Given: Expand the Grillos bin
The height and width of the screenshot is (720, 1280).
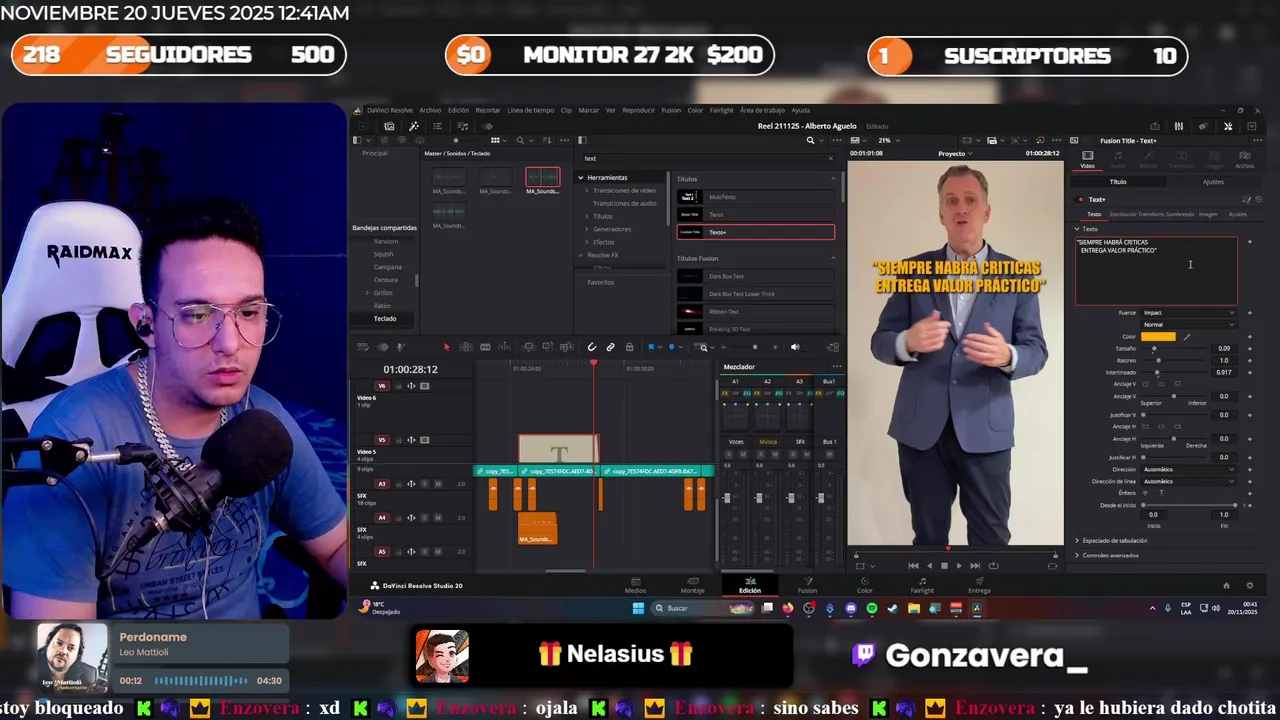Looking at the screenshot, I should coord(368,293).
